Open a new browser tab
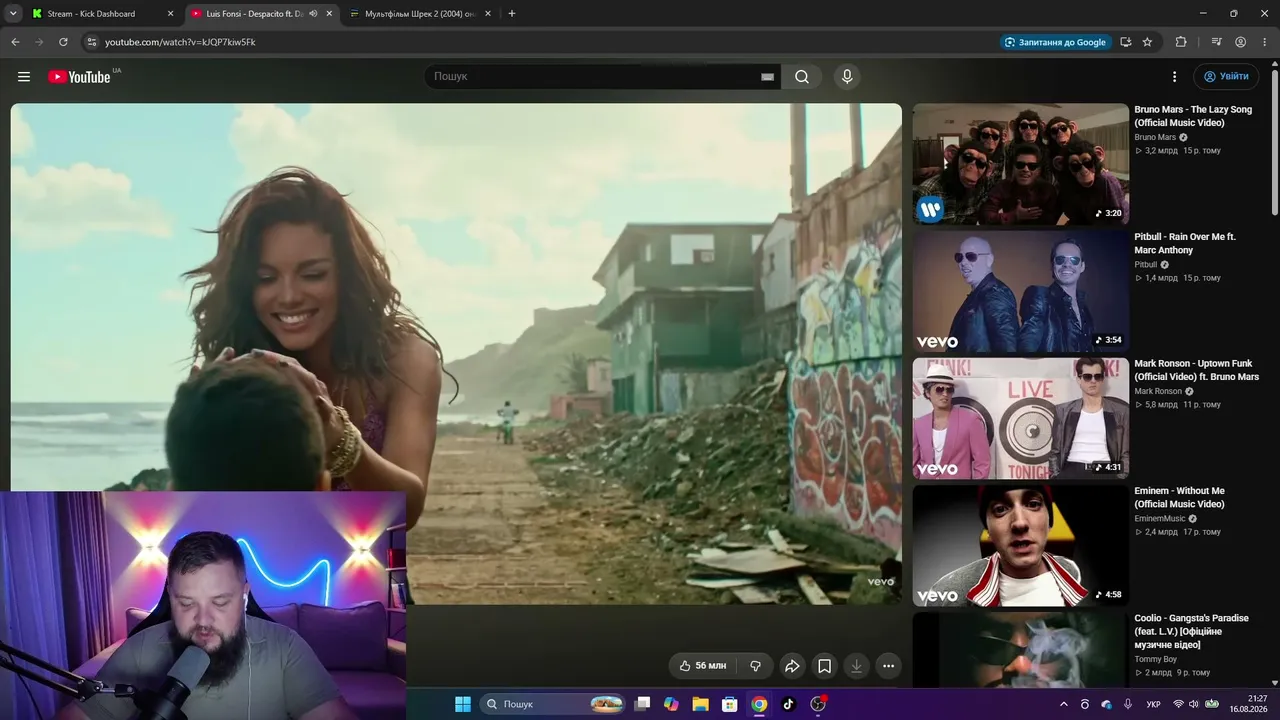 click(x=512, y=14)
